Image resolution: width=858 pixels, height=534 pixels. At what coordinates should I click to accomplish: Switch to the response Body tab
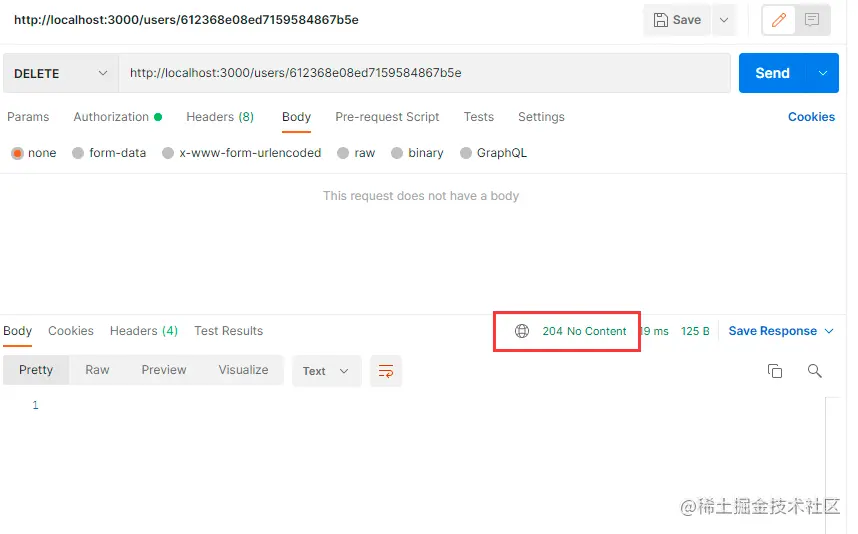coord(18,331)
